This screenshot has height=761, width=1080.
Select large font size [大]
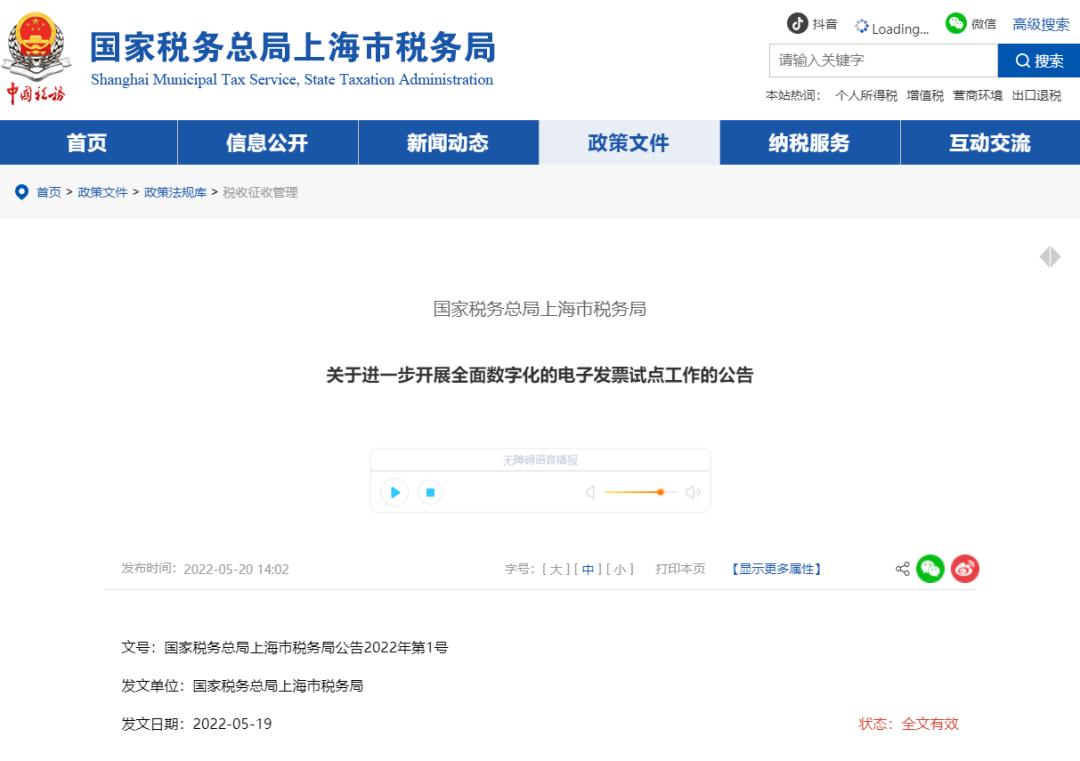point(556,567)
